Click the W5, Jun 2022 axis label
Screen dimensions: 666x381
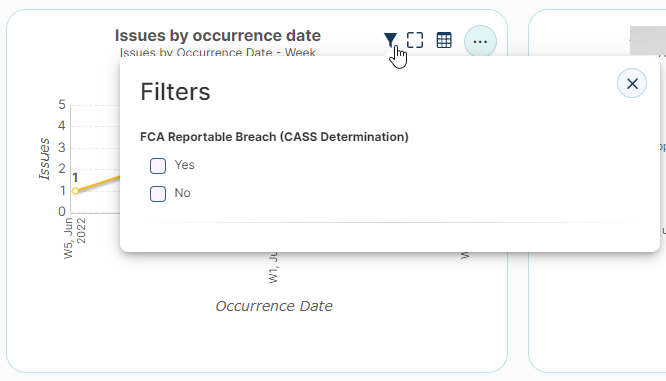(x=75, y=238)
